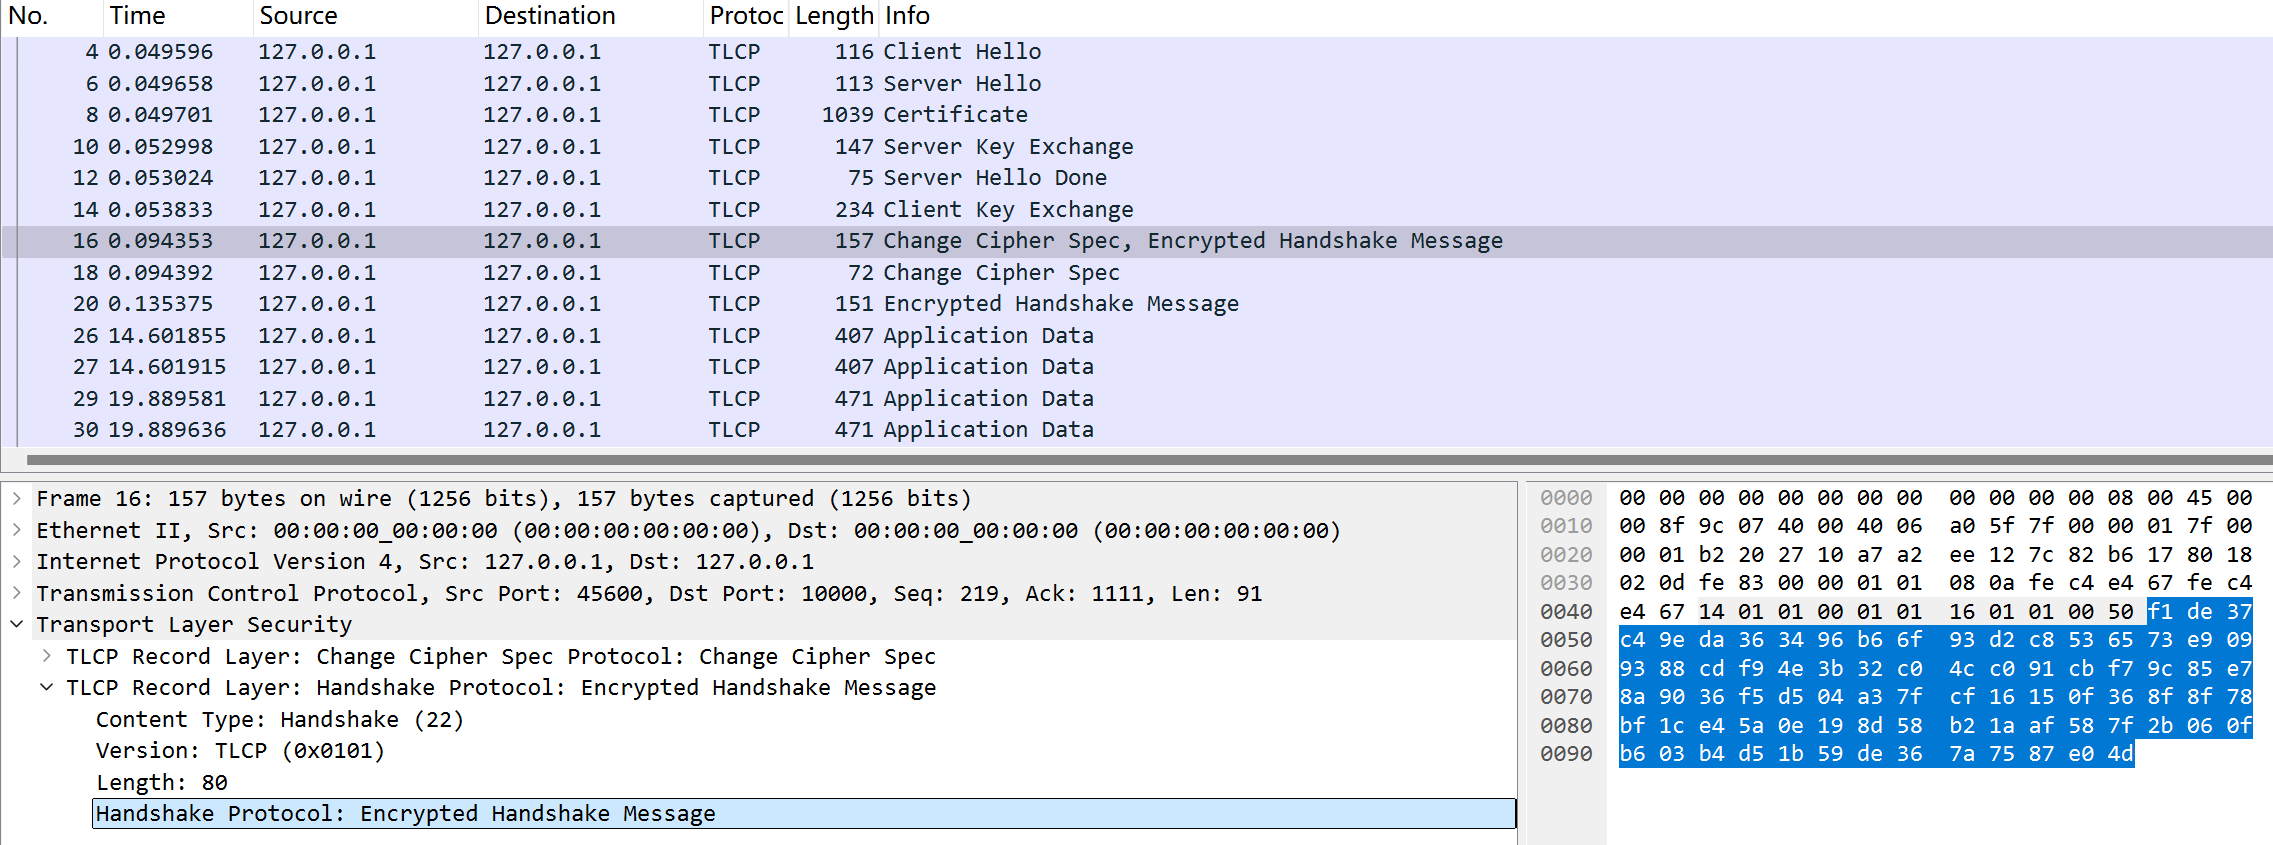Screen dimensions: 2273x845
Task: Select the Version: TLCP (0x0101) field
Action: click(240, 751)
